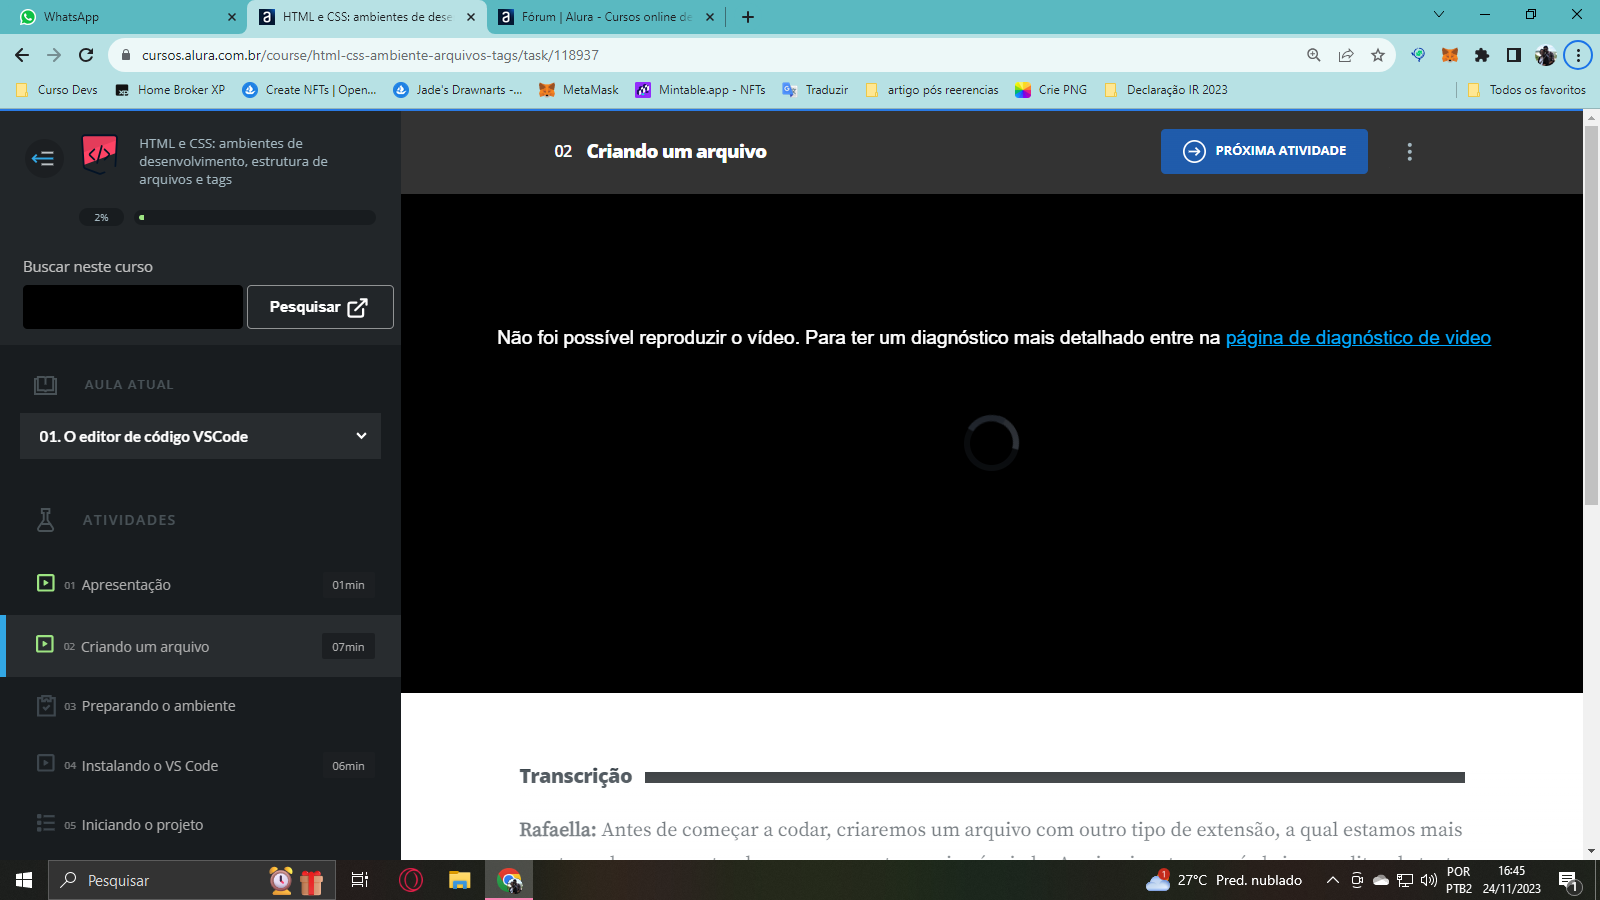Open activity 03 Preparando o ambiente

pyautogui.click(x=200, y=706)
